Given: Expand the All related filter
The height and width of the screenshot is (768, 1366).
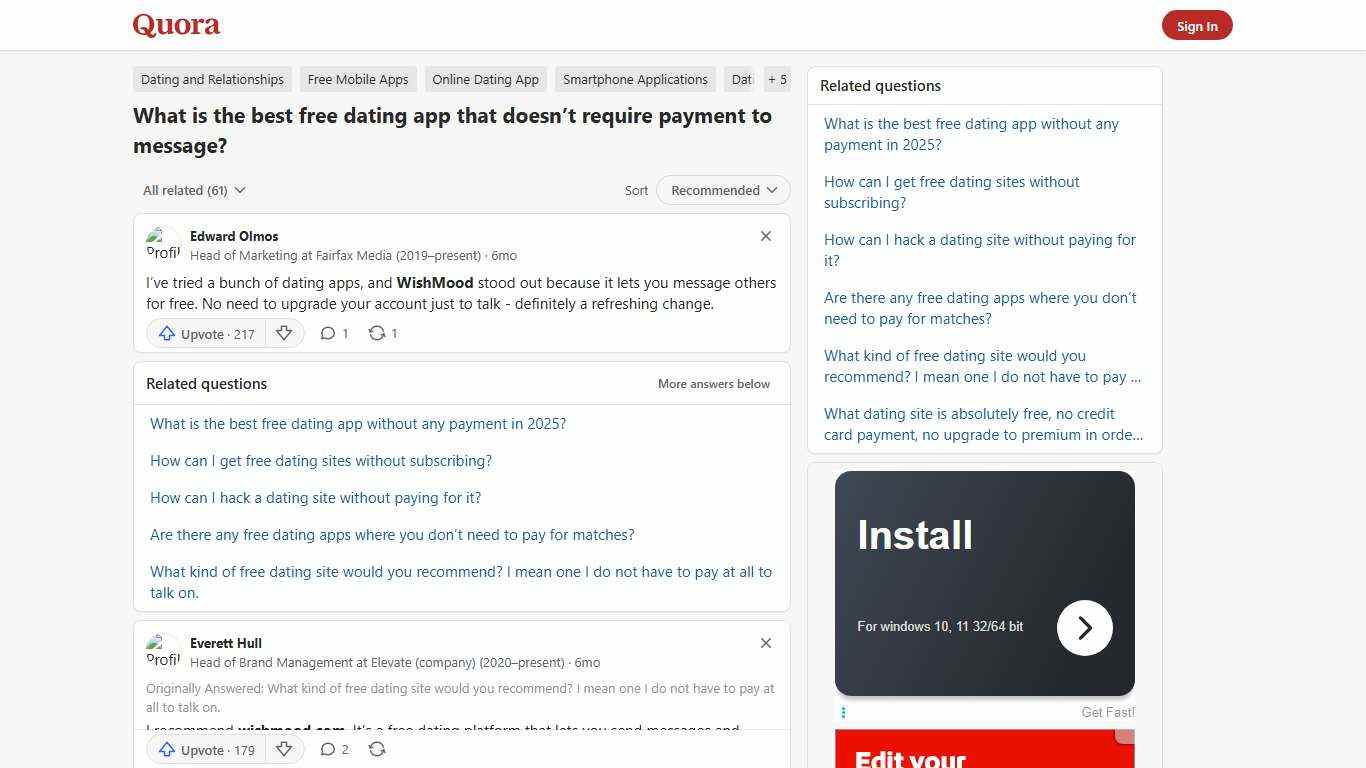Looking at the screenshot, I should pyautogui.click(x=193, y=190).
